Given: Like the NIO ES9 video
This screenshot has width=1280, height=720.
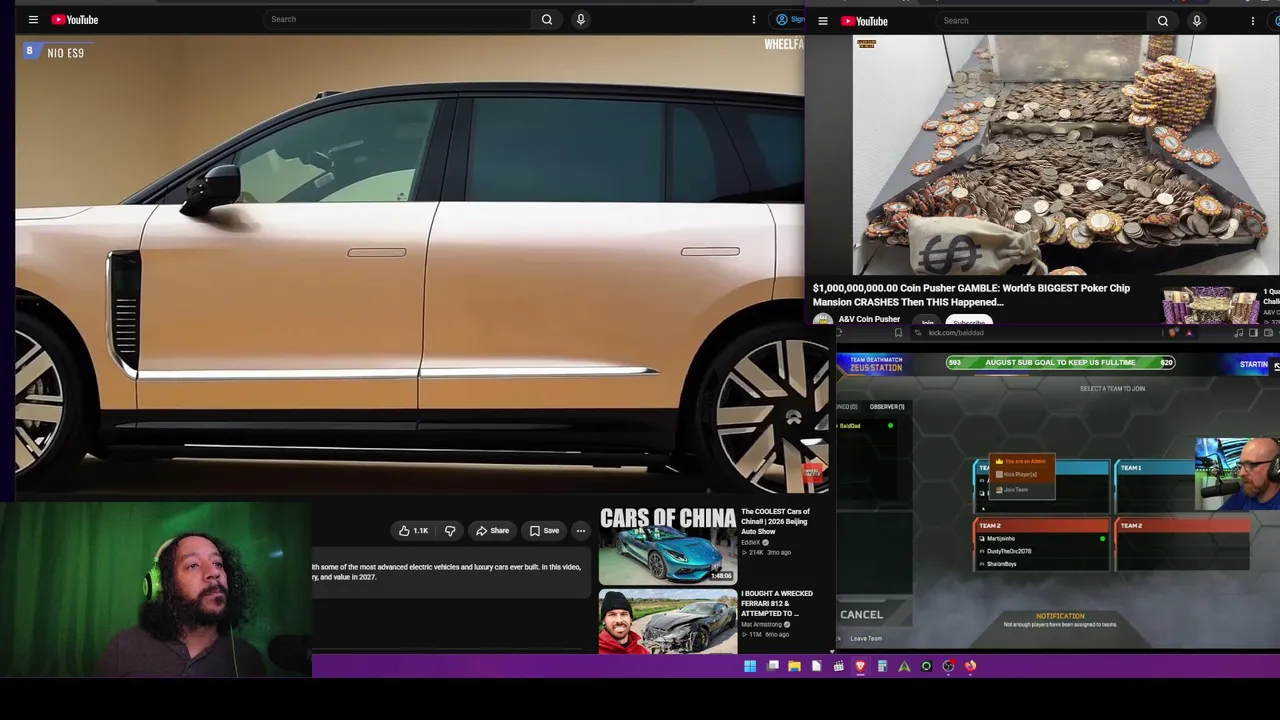Looking at the screenshot, I should pyautogui.click(x=413, y=531).
